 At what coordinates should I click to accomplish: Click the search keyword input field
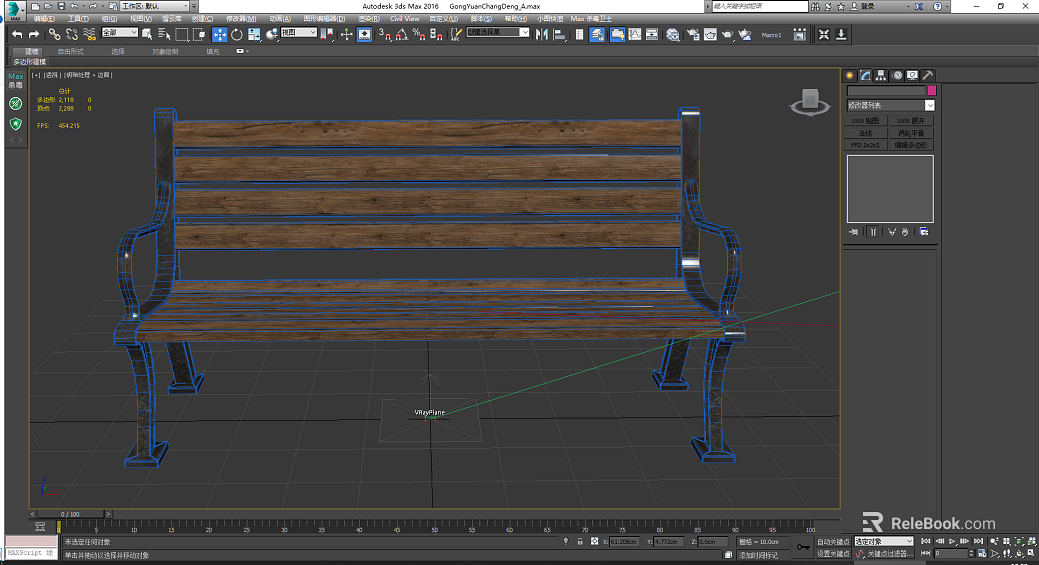[759, 6]
